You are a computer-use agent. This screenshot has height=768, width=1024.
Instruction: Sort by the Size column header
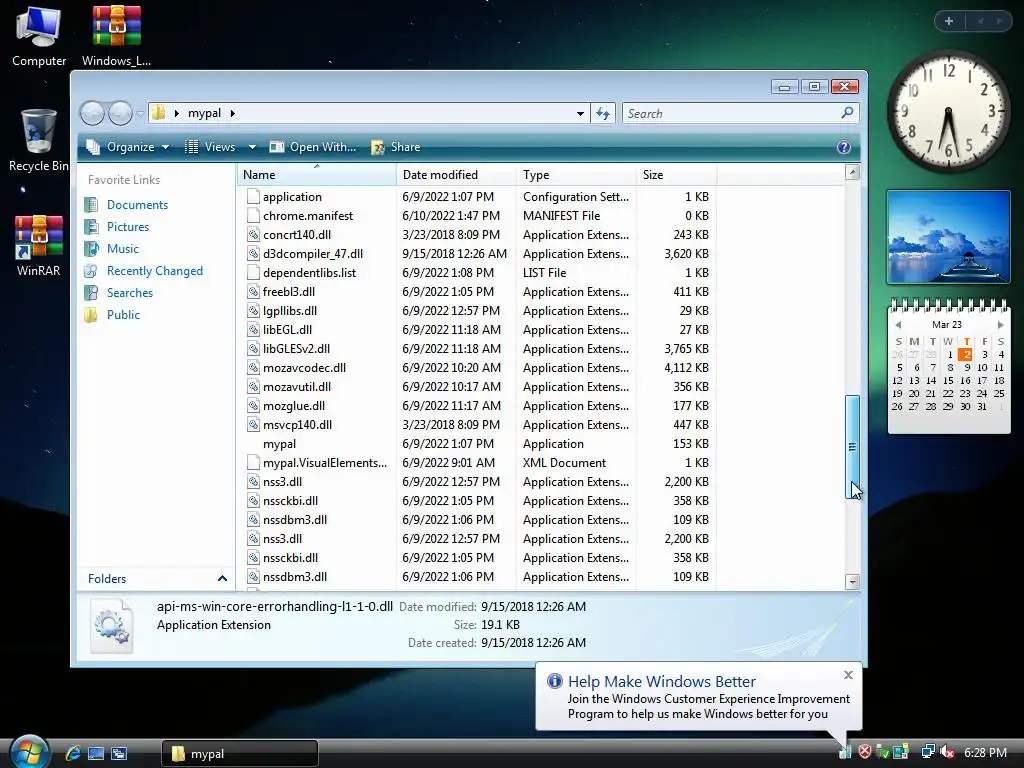tap(677, 174)
